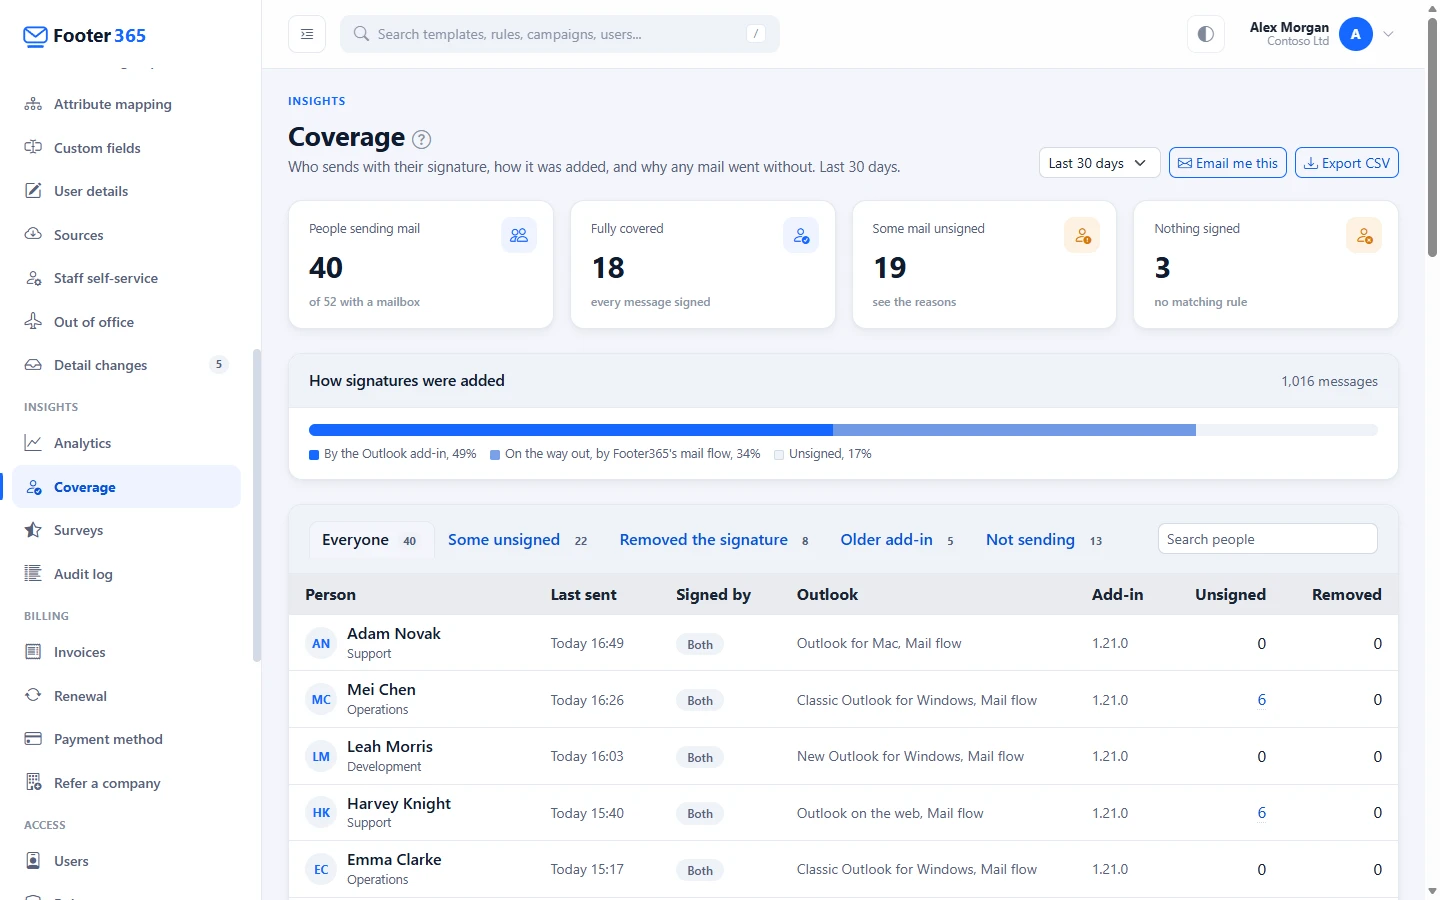
Task: Open Invoices under Billing
Action: 126,652
